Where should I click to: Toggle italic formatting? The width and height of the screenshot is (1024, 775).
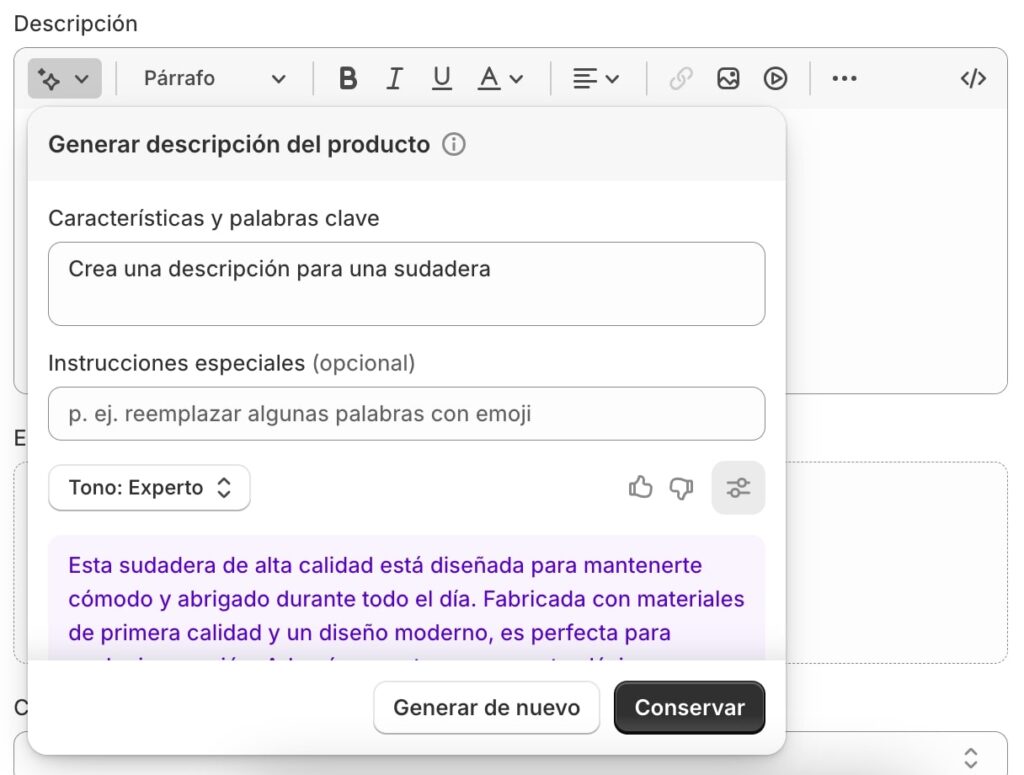[x=394, y=78]
